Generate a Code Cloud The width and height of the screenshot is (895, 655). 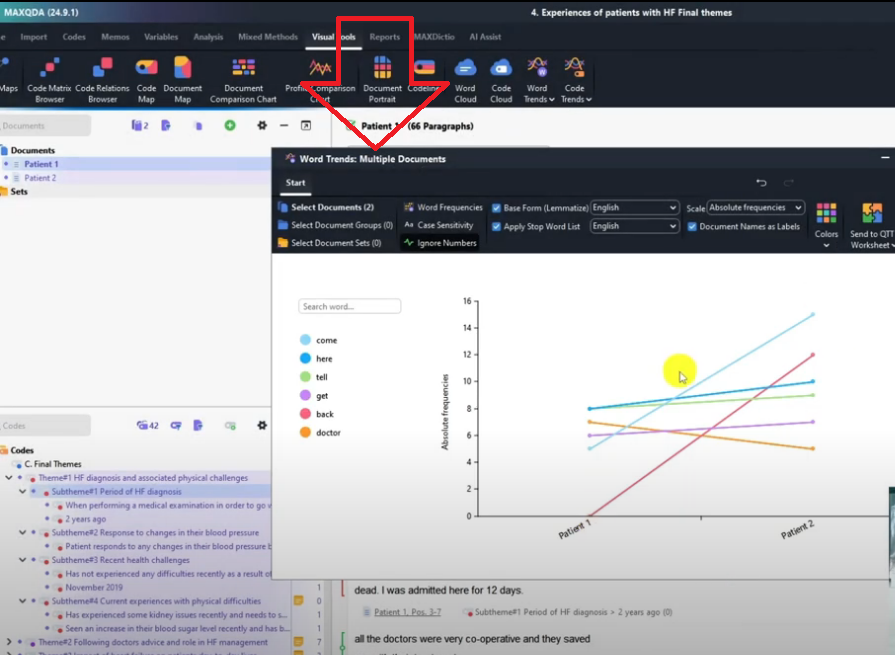point(501,80)
